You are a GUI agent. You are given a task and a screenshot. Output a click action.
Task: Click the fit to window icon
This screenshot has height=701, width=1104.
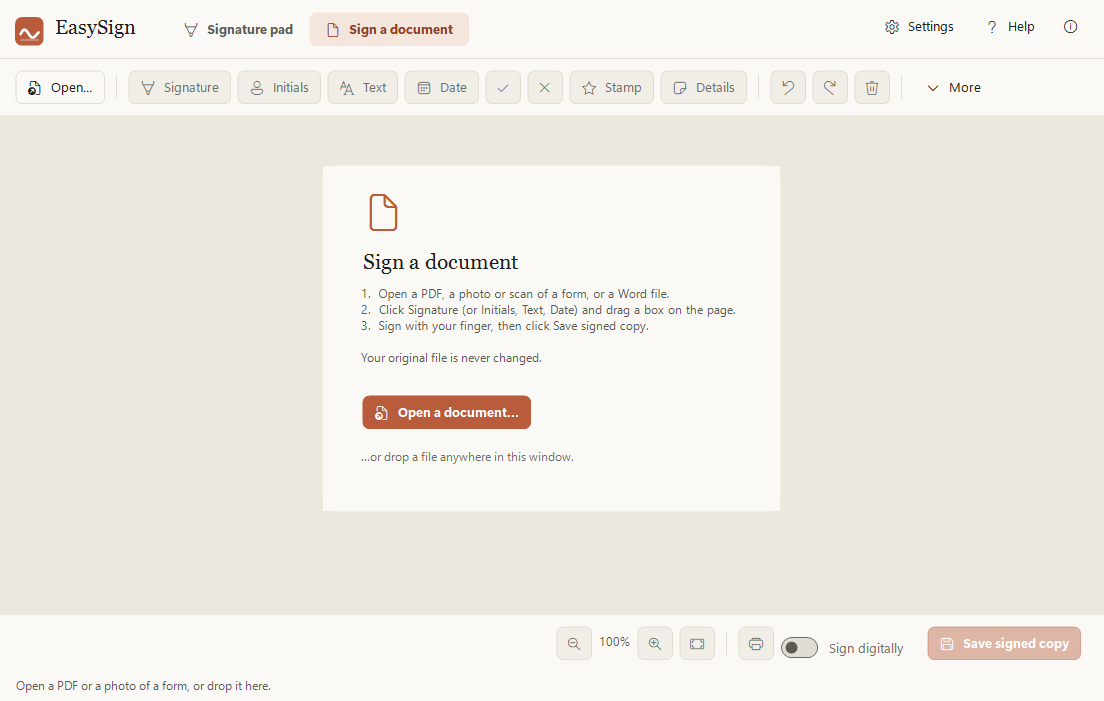point(697,643)
